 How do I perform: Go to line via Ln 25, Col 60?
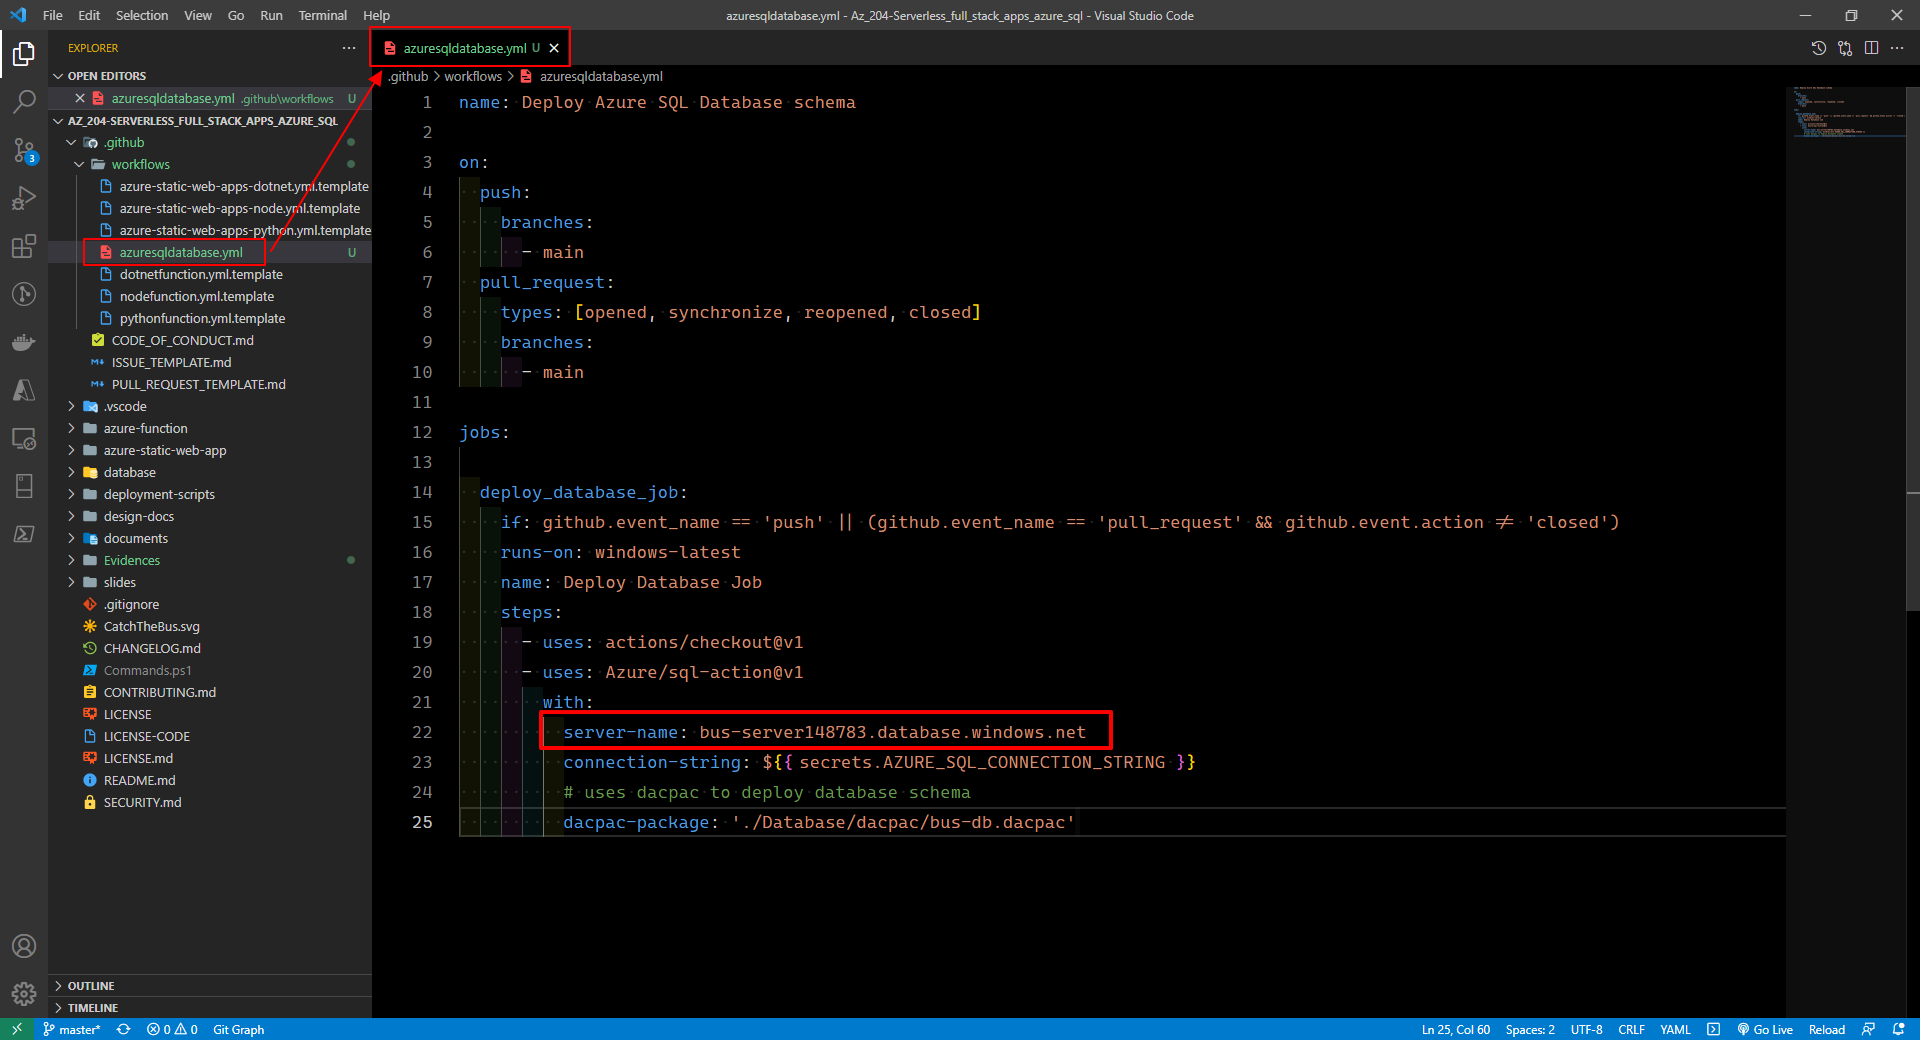pos(1455,1029)
